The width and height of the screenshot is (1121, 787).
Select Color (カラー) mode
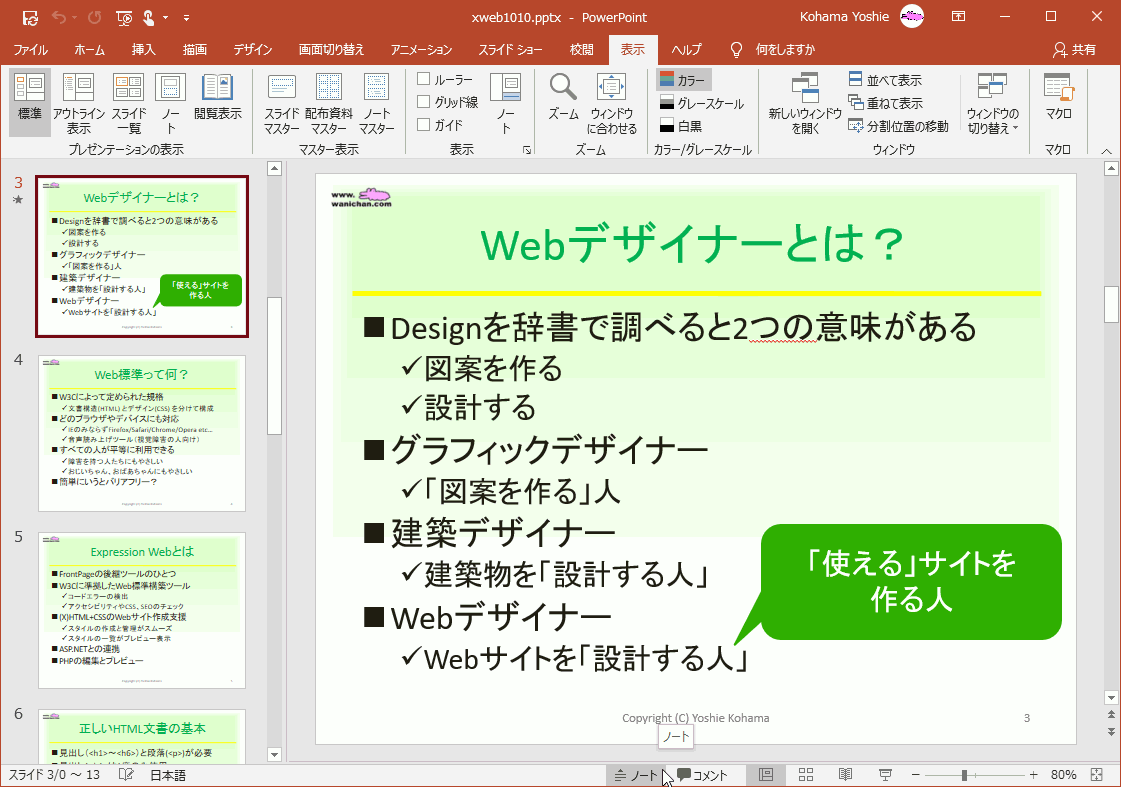point(683,79)
